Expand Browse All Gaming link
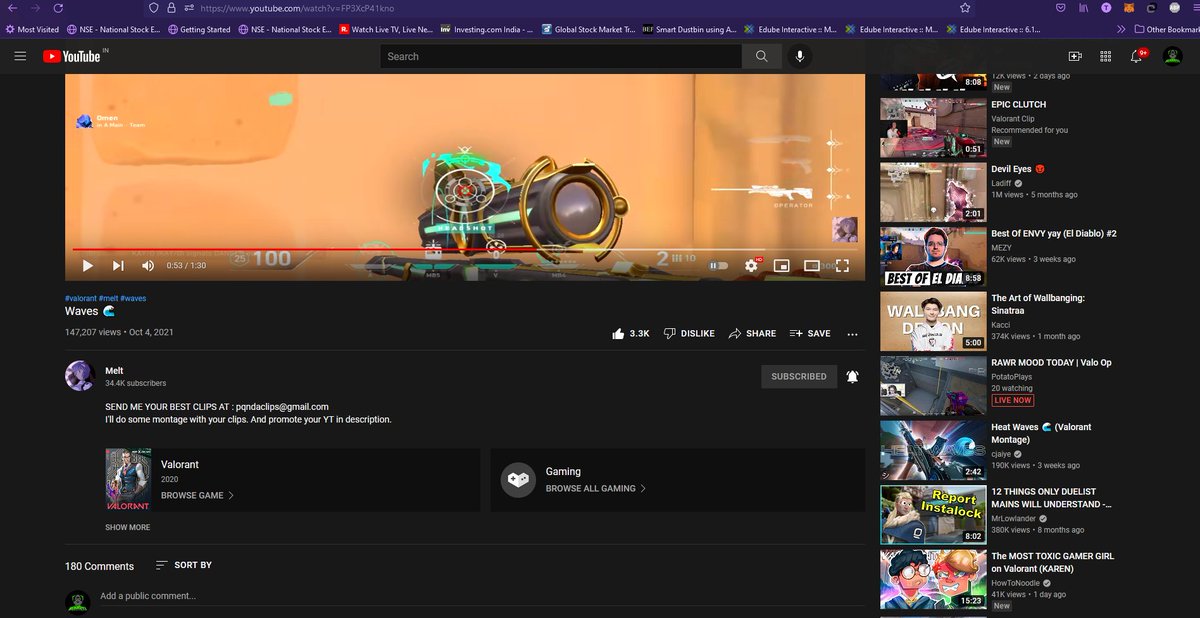 (x=596, y=489)
